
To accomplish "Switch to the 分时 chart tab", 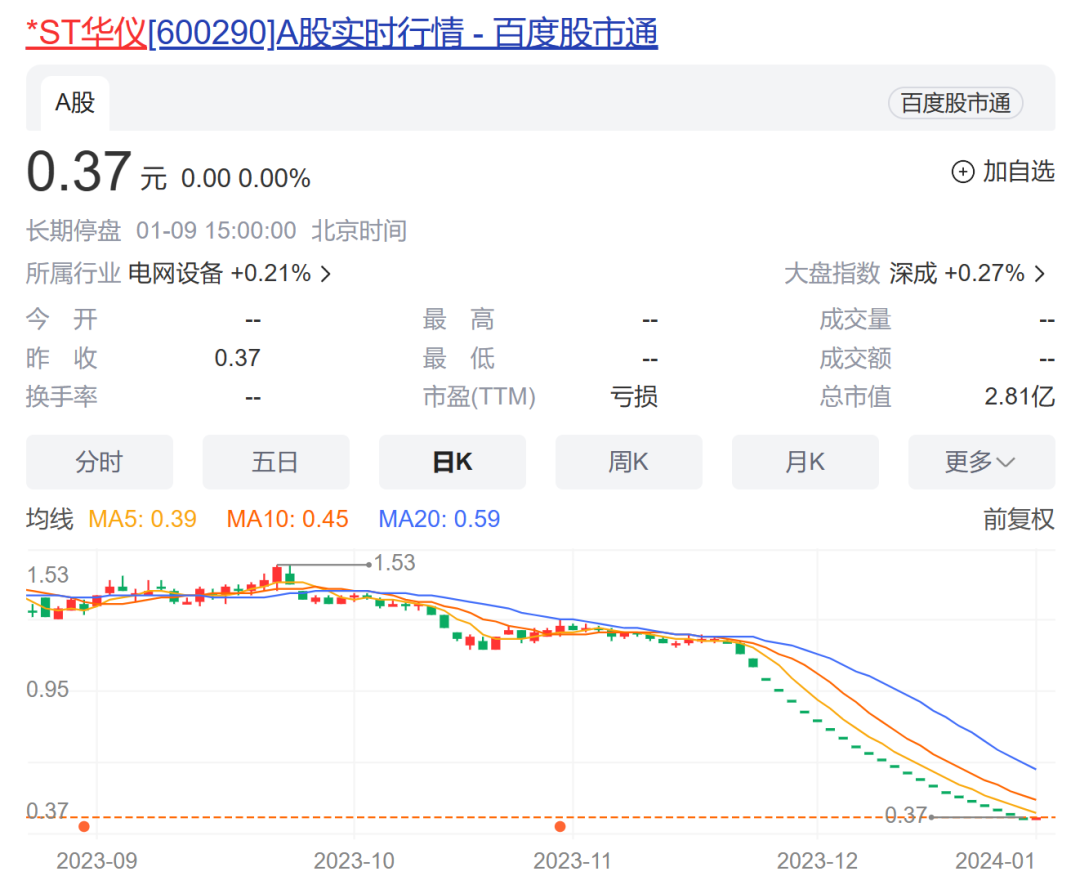I will (99, 461).
